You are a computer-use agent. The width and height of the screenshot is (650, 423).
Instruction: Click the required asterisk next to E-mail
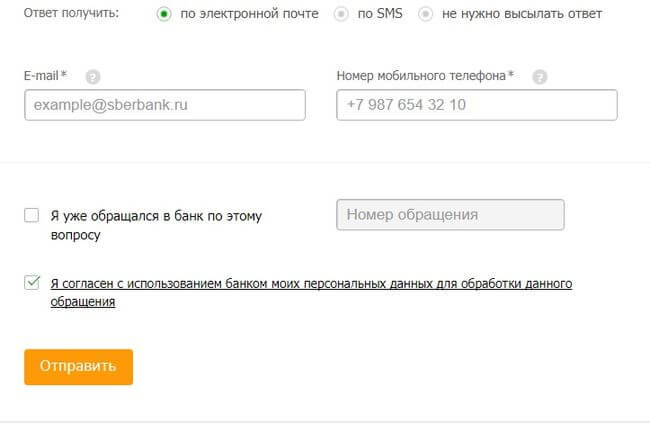(x=64, y=75)
